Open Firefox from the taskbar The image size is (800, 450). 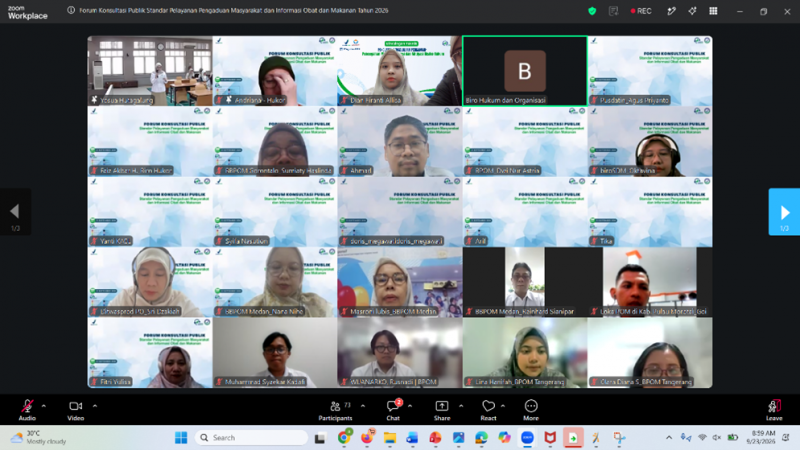click(367, 438)
